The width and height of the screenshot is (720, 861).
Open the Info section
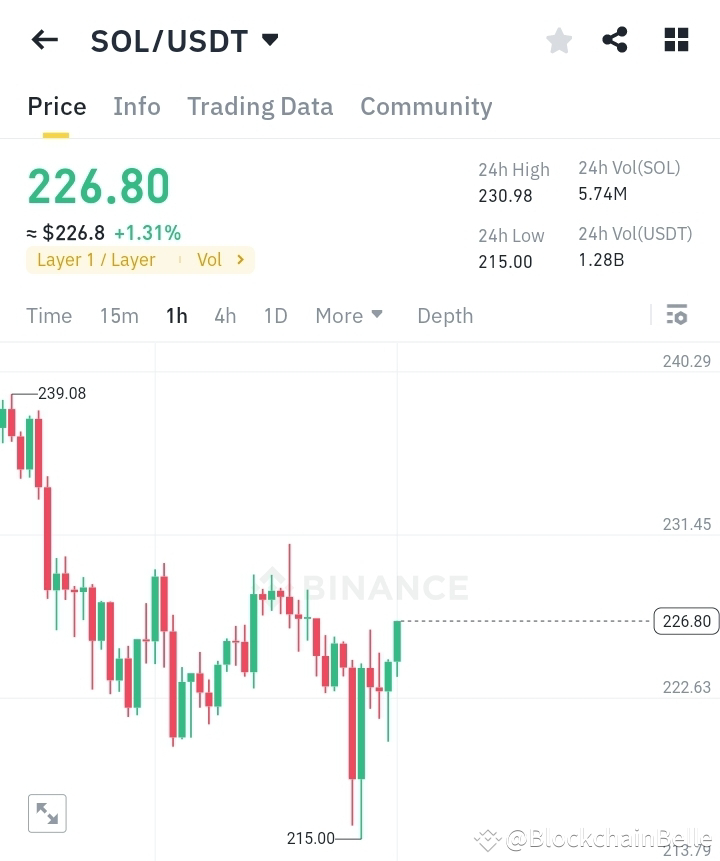coord(136,106)
